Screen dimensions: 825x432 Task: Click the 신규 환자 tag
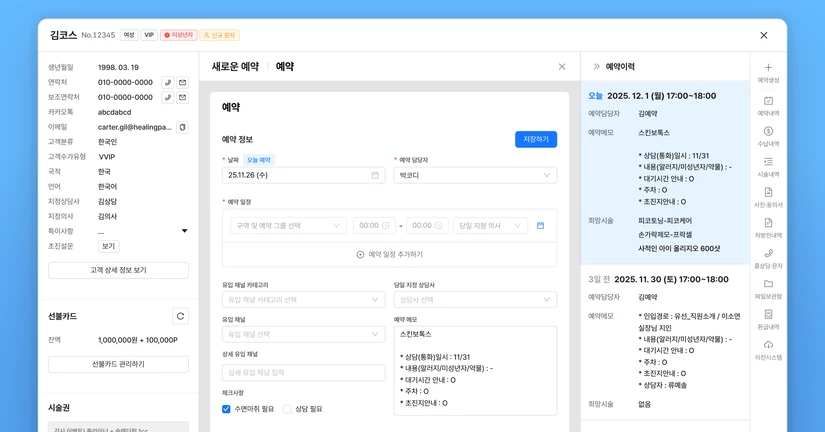tap(219, 35)
